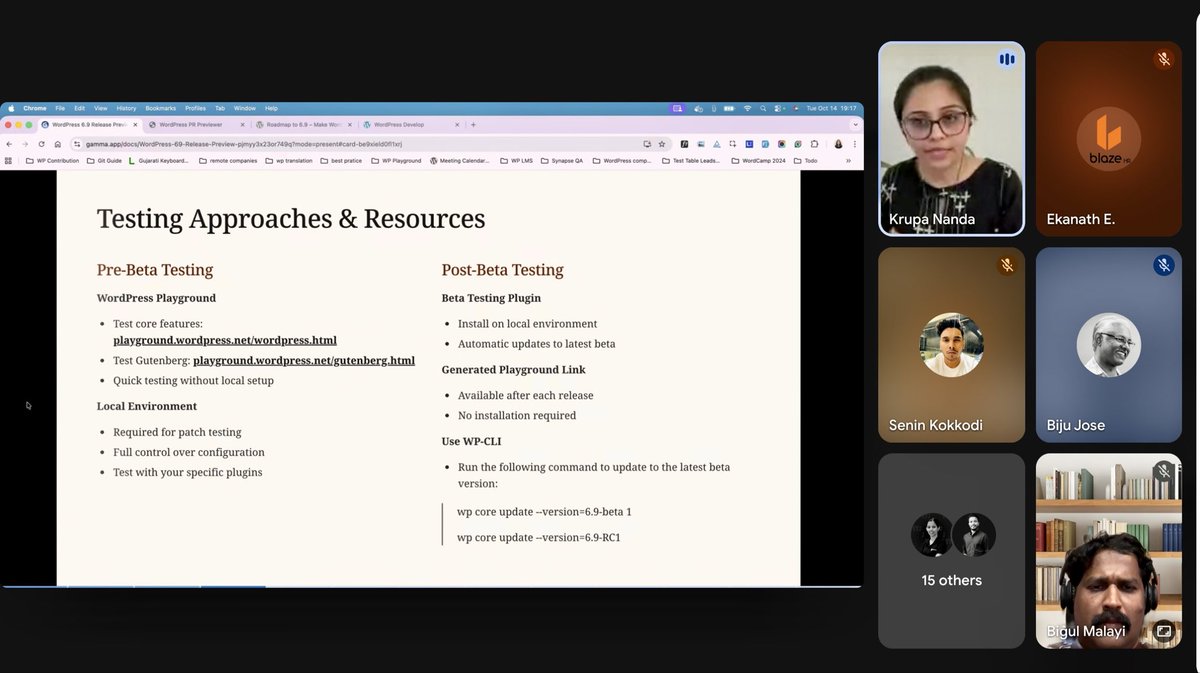Open Spotlight search in menu bar

[763, 108]
